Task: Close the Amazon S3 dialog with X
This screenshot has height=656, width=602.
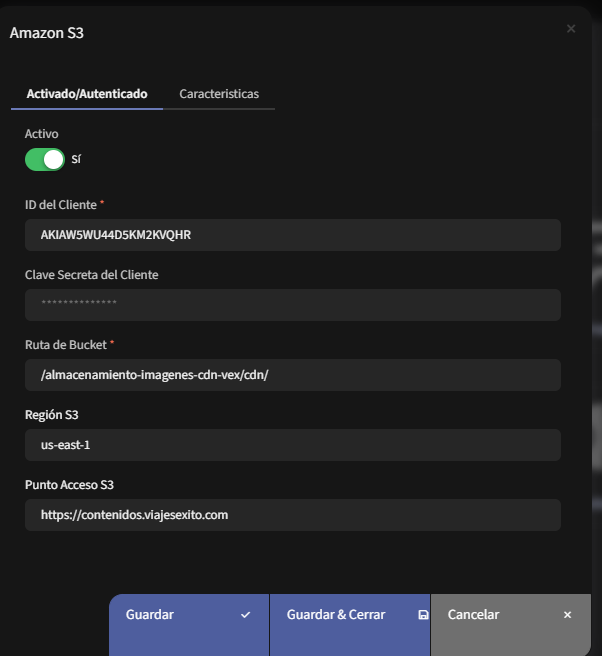Action: (571, 29)
